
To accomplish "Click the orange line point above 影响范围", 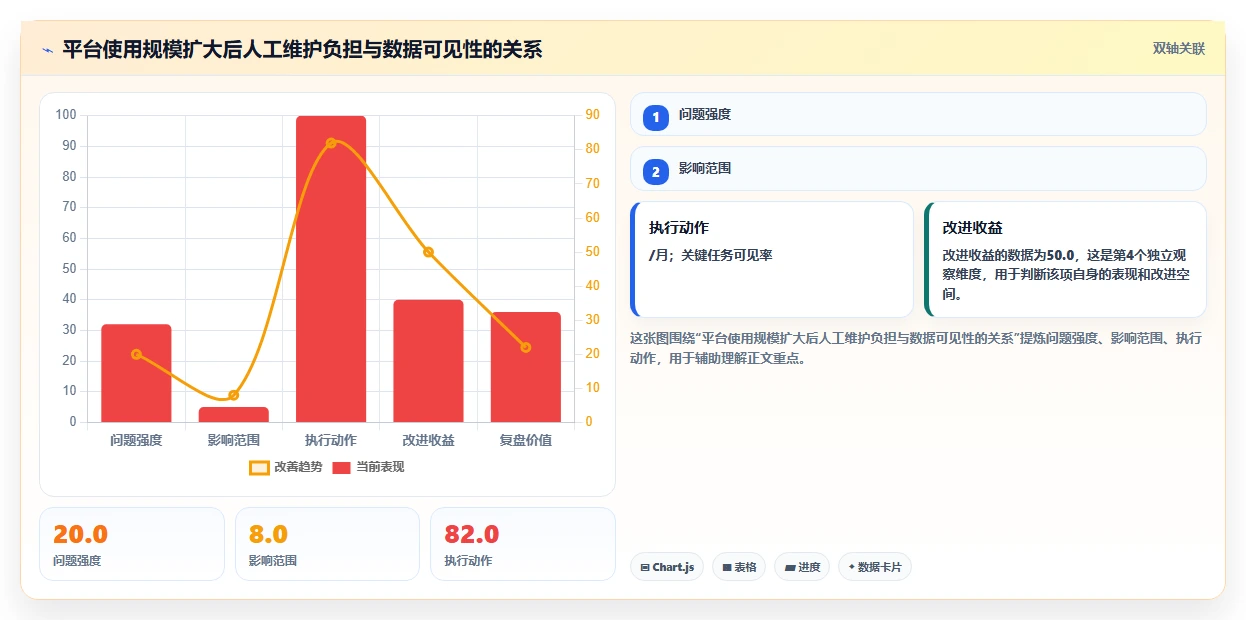I will point(234,395).
